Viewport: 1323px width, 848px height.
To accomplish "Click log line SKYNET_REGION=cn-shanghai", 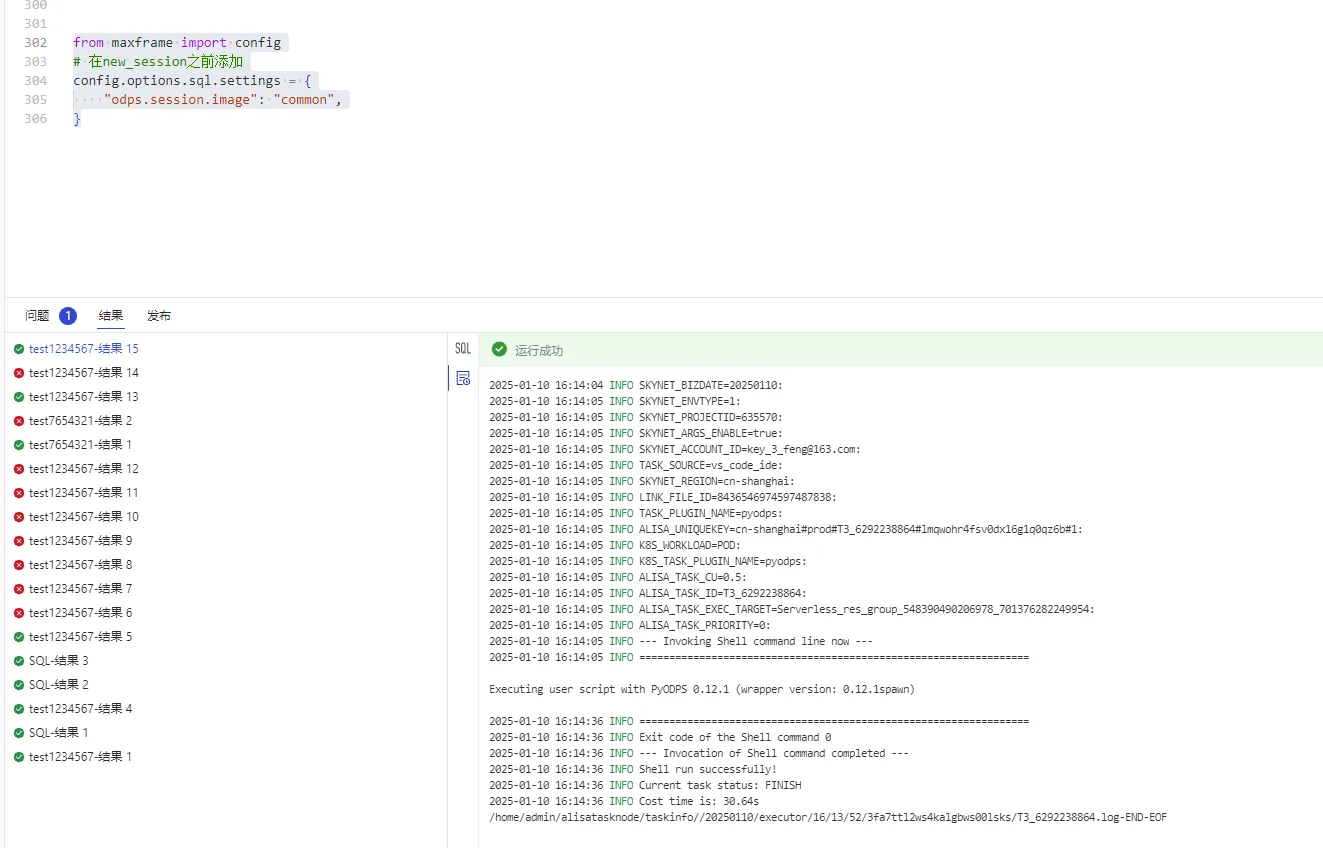I will coord(642,481).
